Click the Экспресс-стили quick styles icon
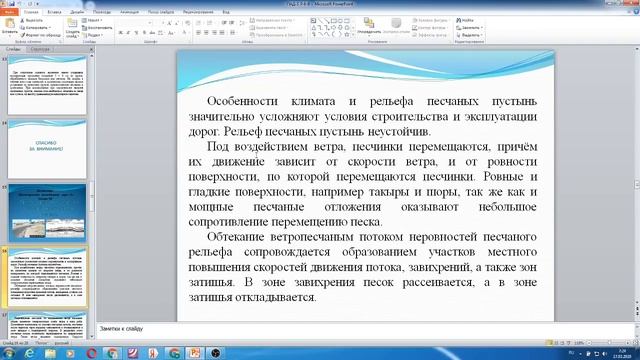Image resolution: width=640 pixels, height=360 pixels. click(396, 23)
